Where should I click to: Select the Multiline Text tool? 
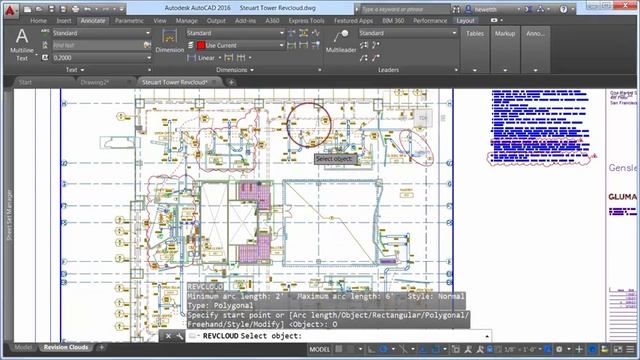point(22,45)
